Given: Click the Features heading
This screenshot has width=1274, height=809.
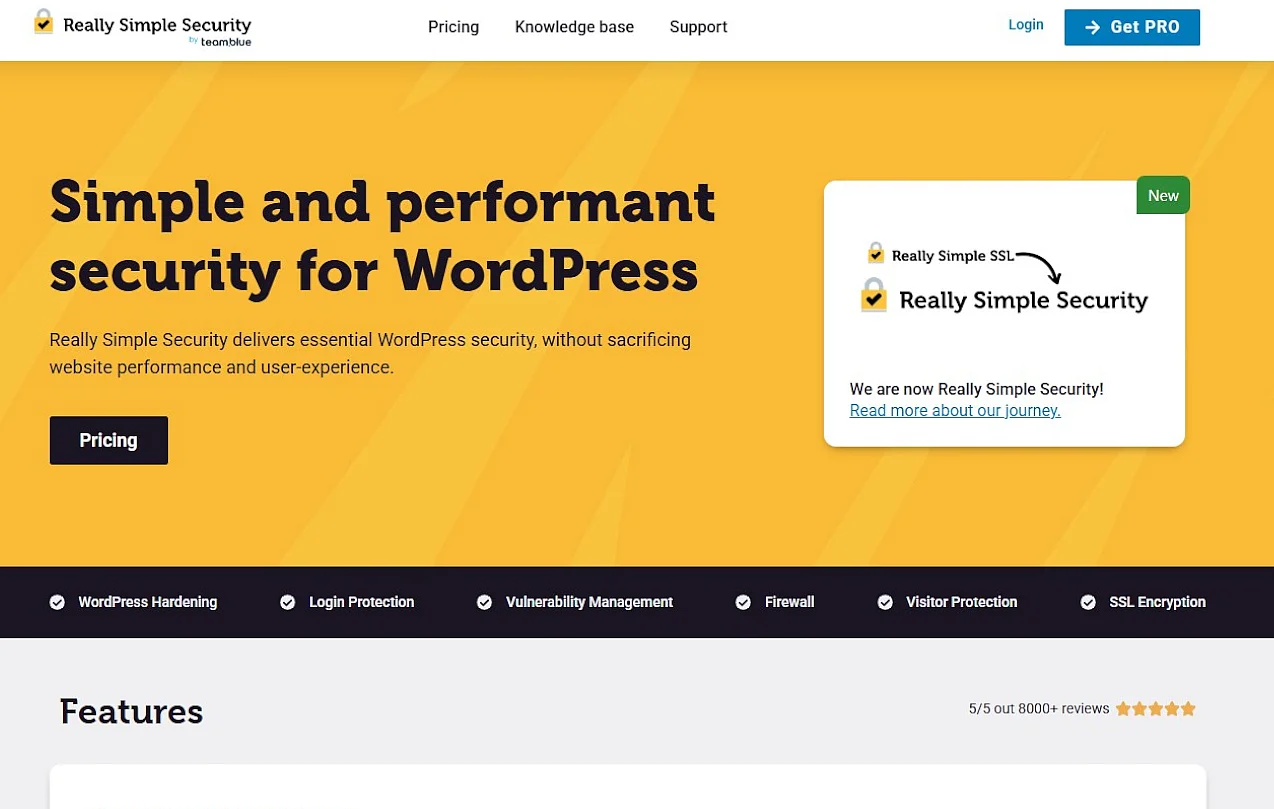Looking at the screenshot, I should [132, 712].
